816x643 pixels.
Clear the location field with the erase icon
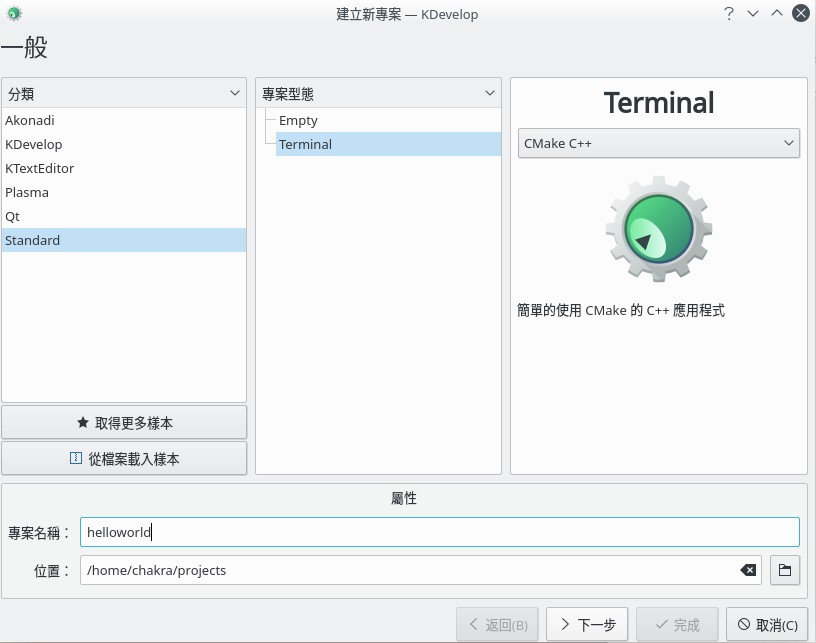(x=748, y=570)
